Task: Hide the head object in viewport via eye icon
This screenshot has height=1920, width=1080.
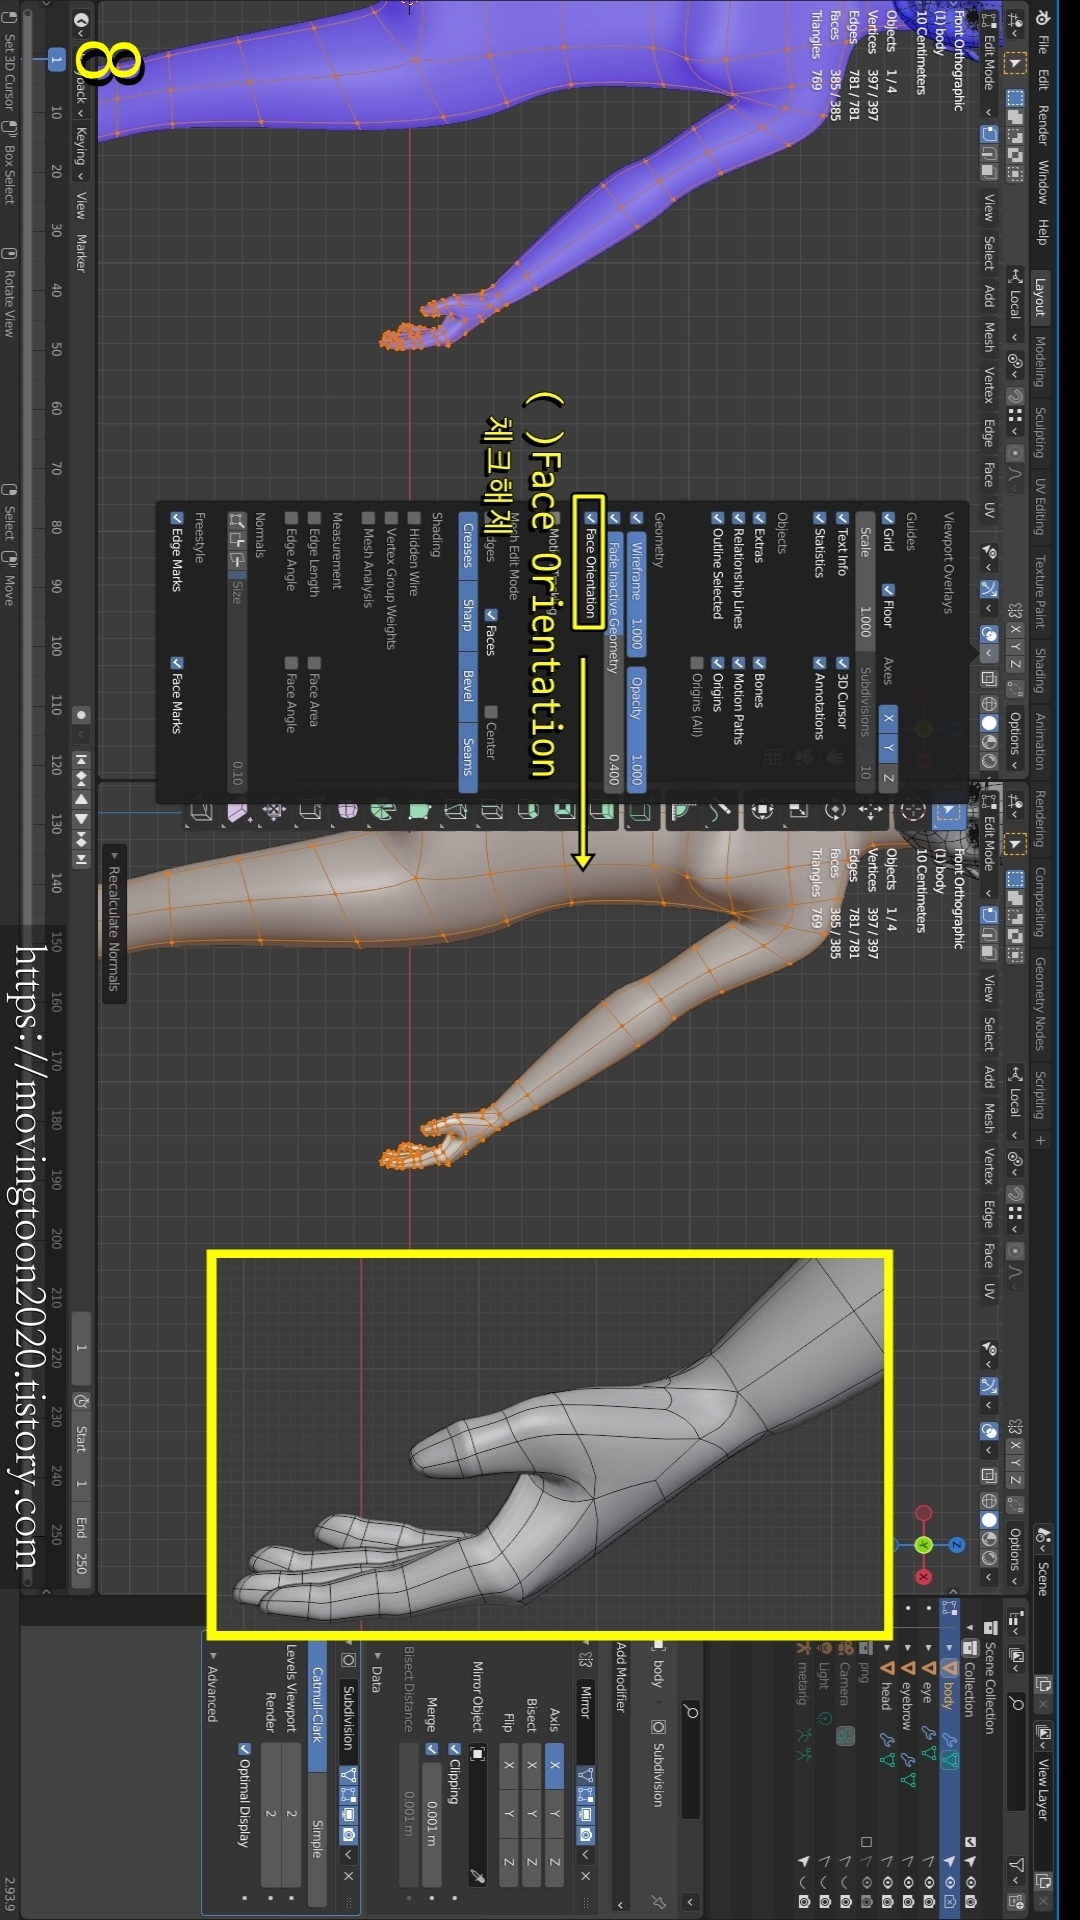Action: pyautogui.click(x=887, y=1882)
